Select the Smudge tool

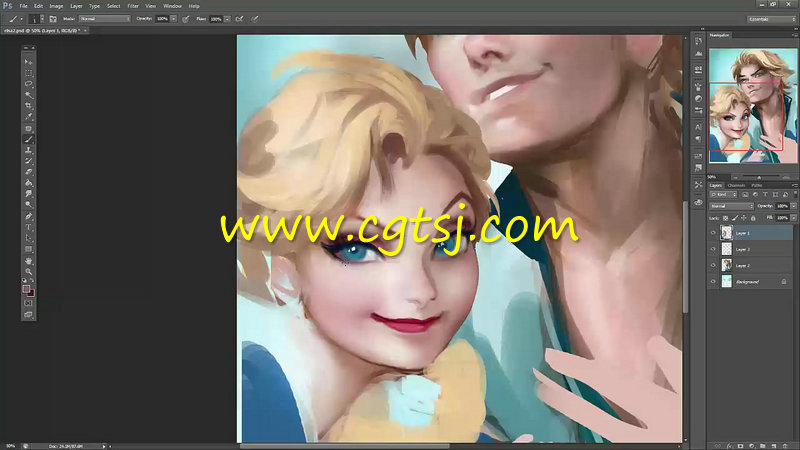(29, 194)
